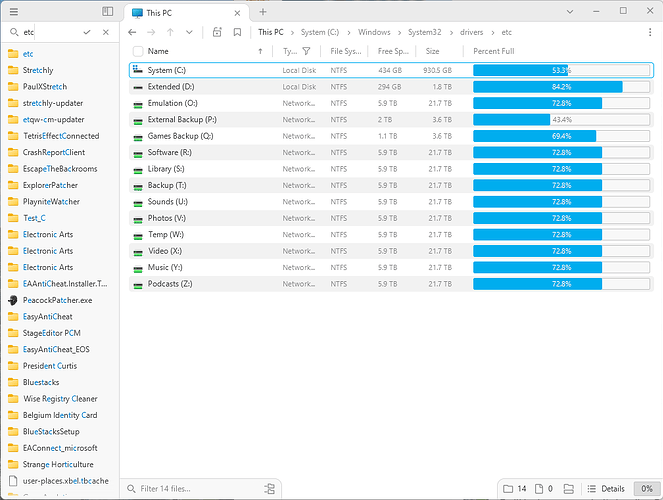Open Wise Registry Cleaner folder result
This screenshot has height=500, width=663.
(60, 399)
